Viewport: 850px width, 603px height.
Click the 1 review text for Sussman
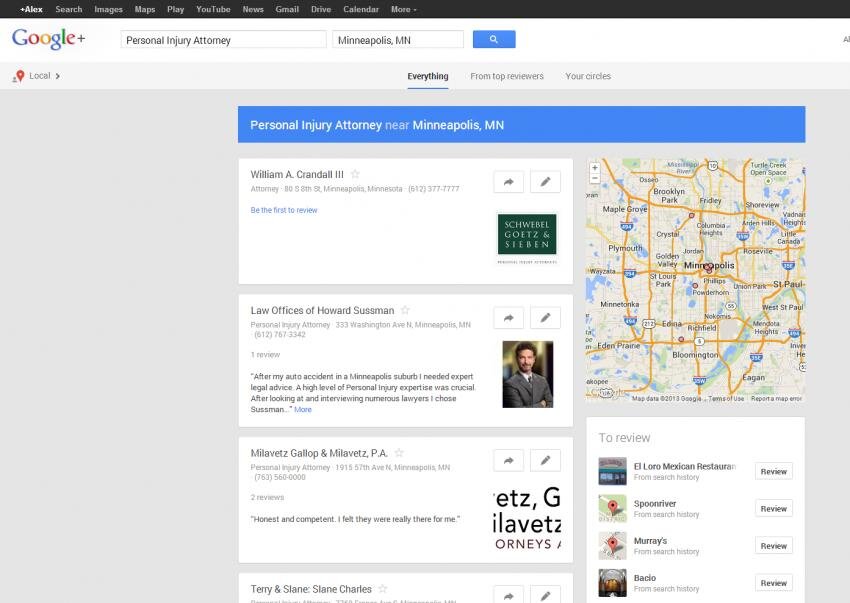point(265,355)
